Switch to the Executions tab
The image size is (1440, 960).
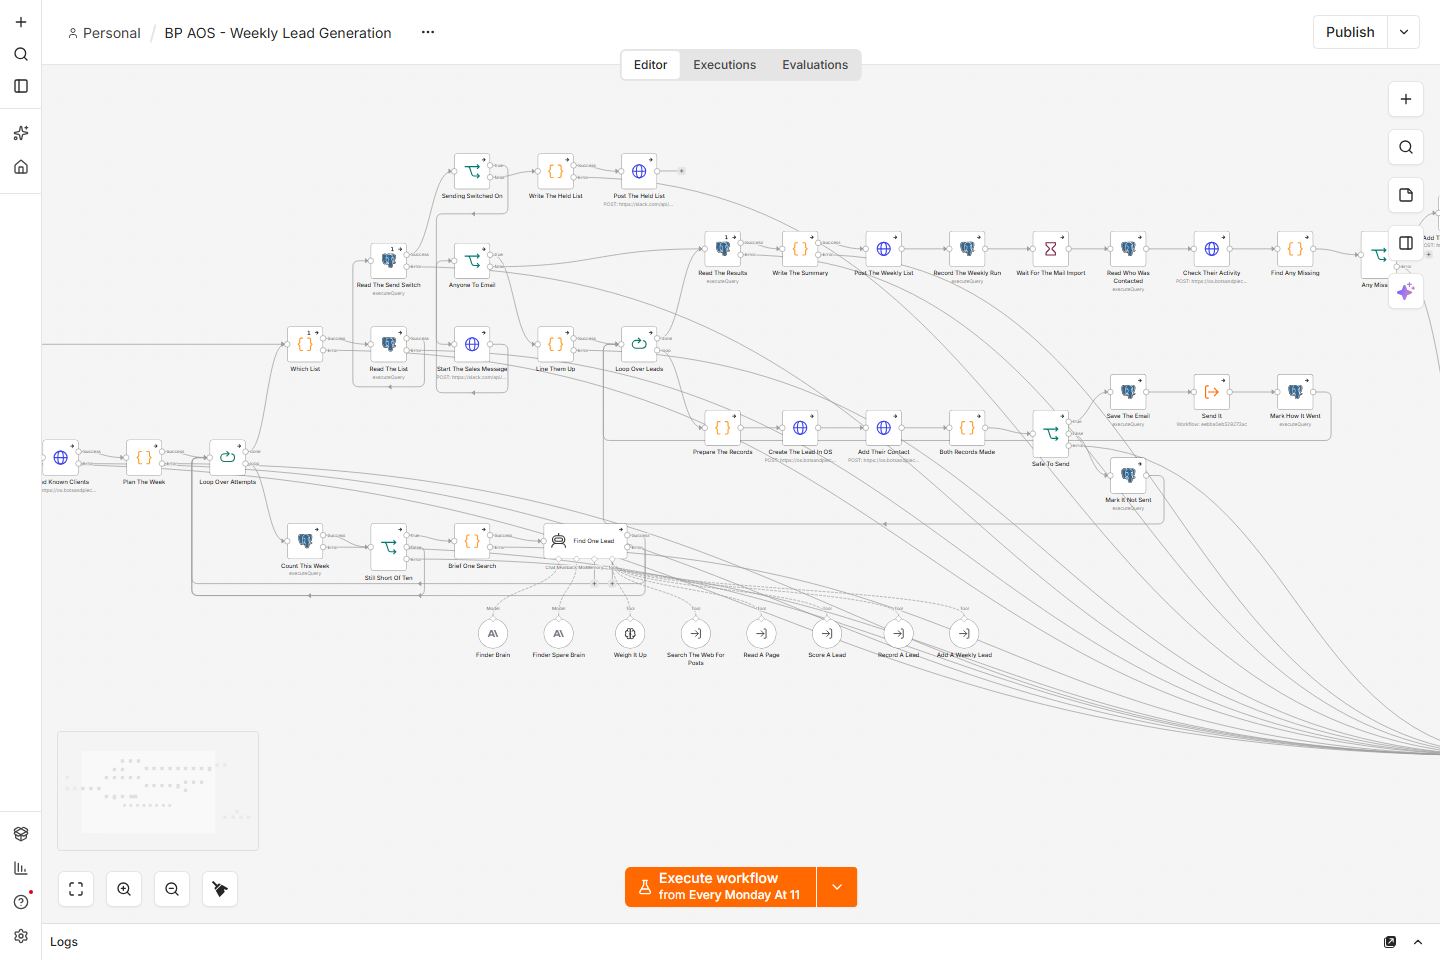pyautogui.click(x=725, y=65)
